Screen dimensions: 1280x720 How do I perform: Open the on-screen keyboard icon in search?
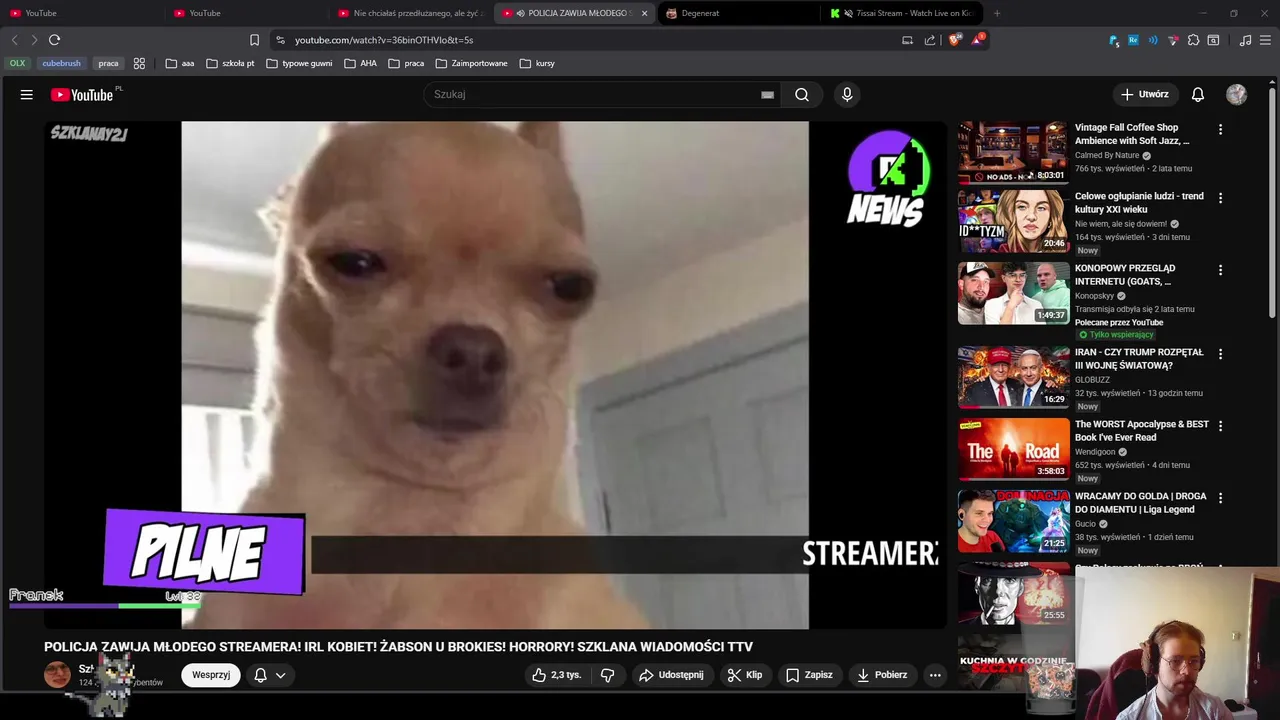pos(767,95)
